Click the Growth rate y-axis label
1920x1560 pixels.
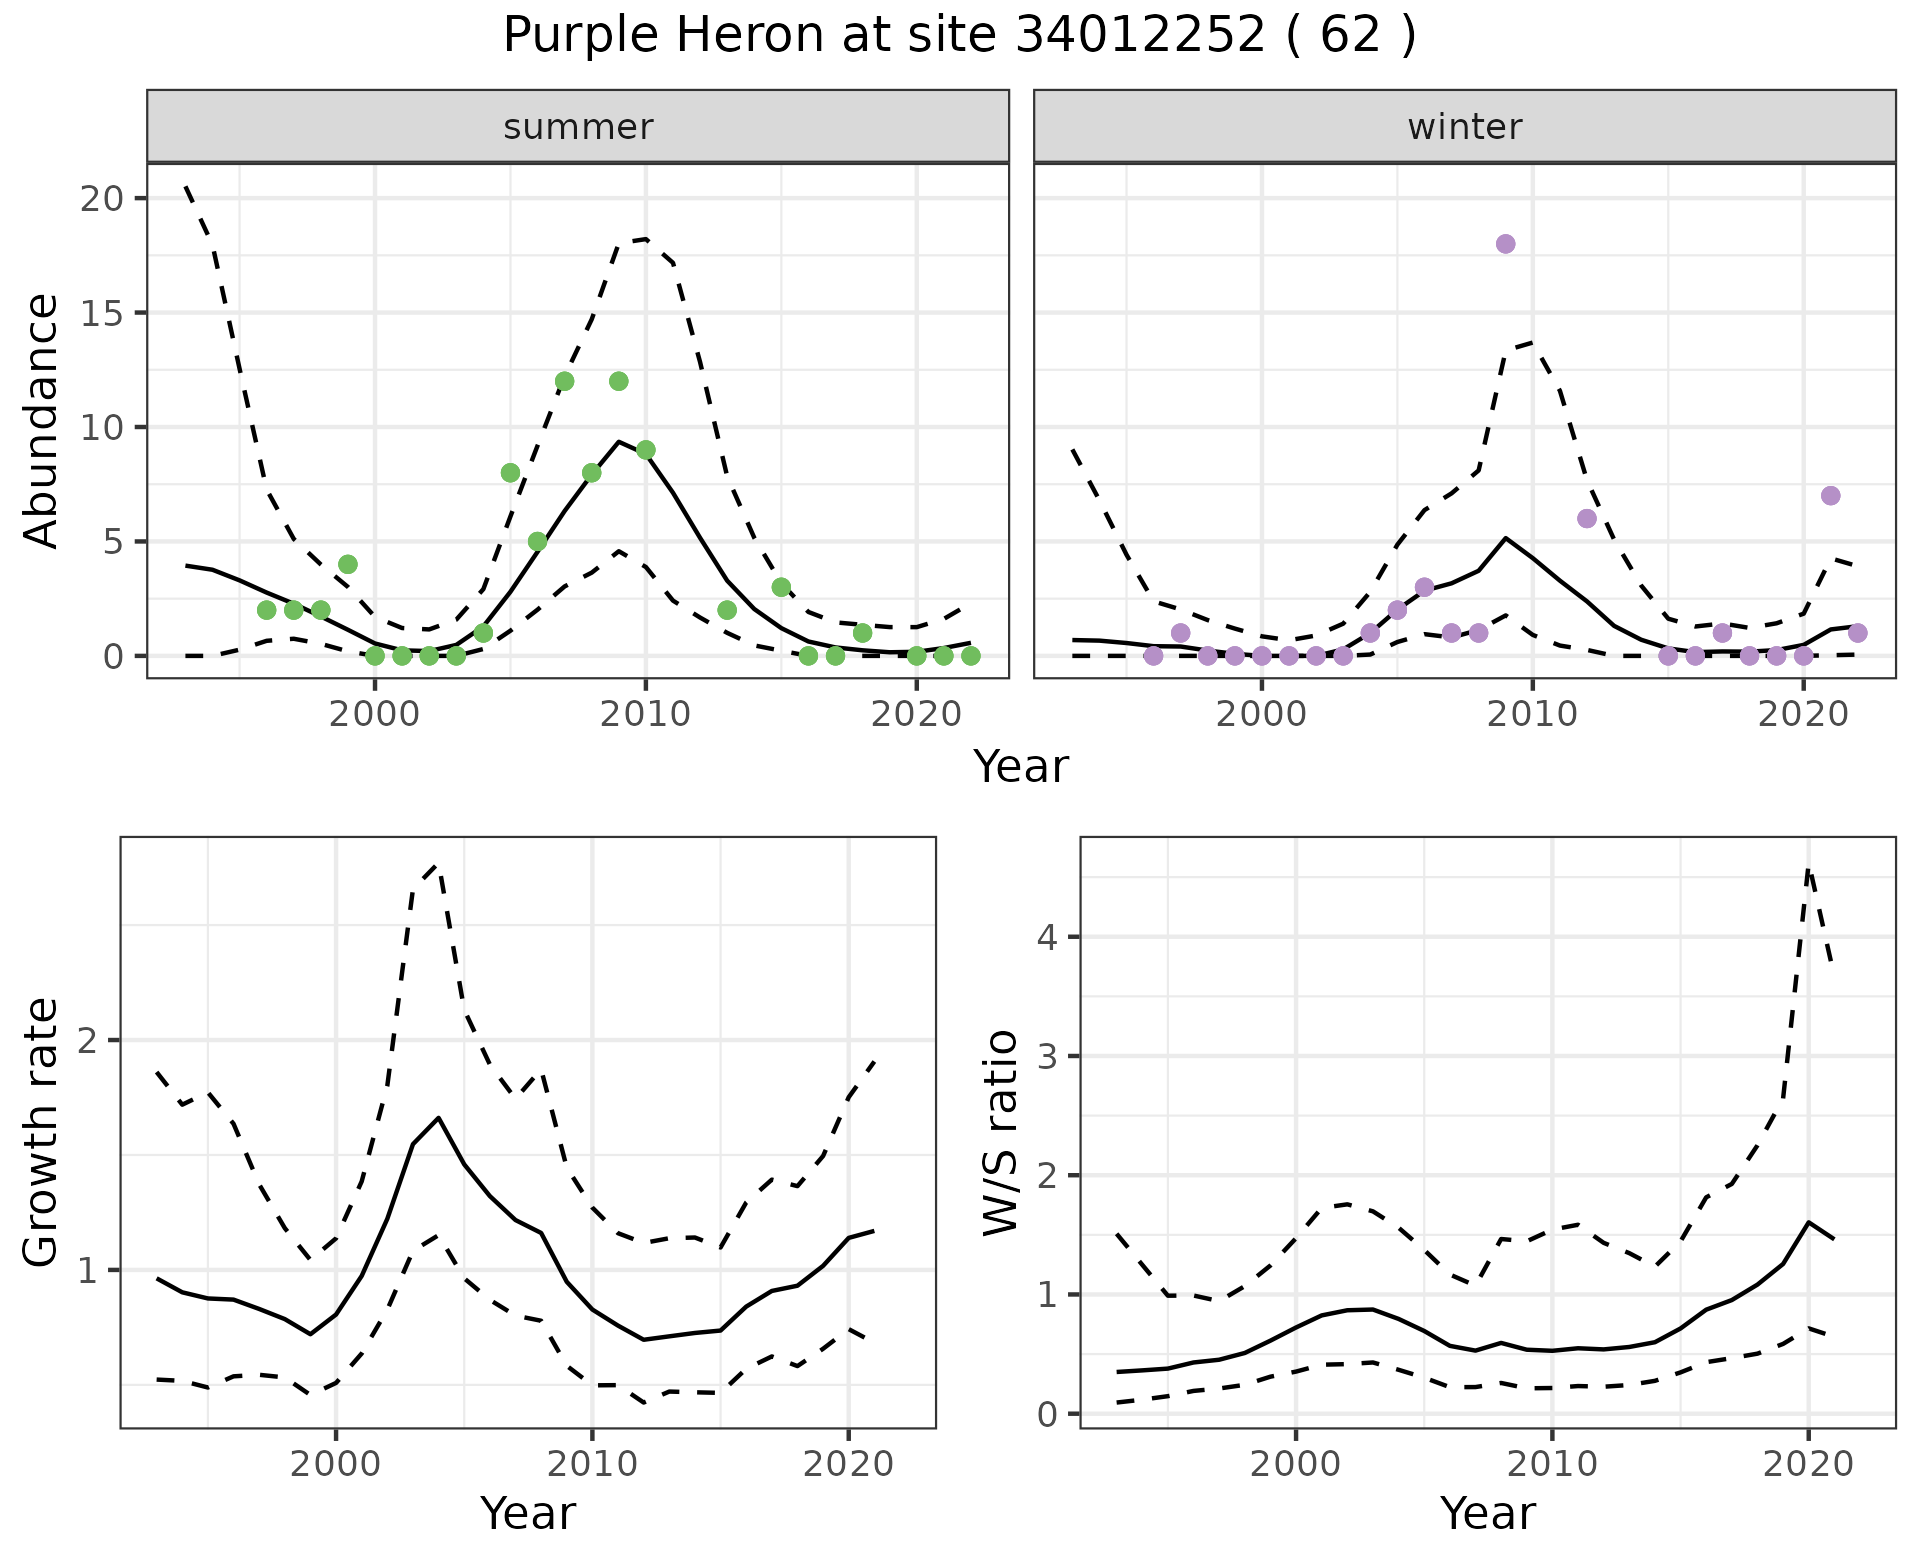coord(42,1132)
